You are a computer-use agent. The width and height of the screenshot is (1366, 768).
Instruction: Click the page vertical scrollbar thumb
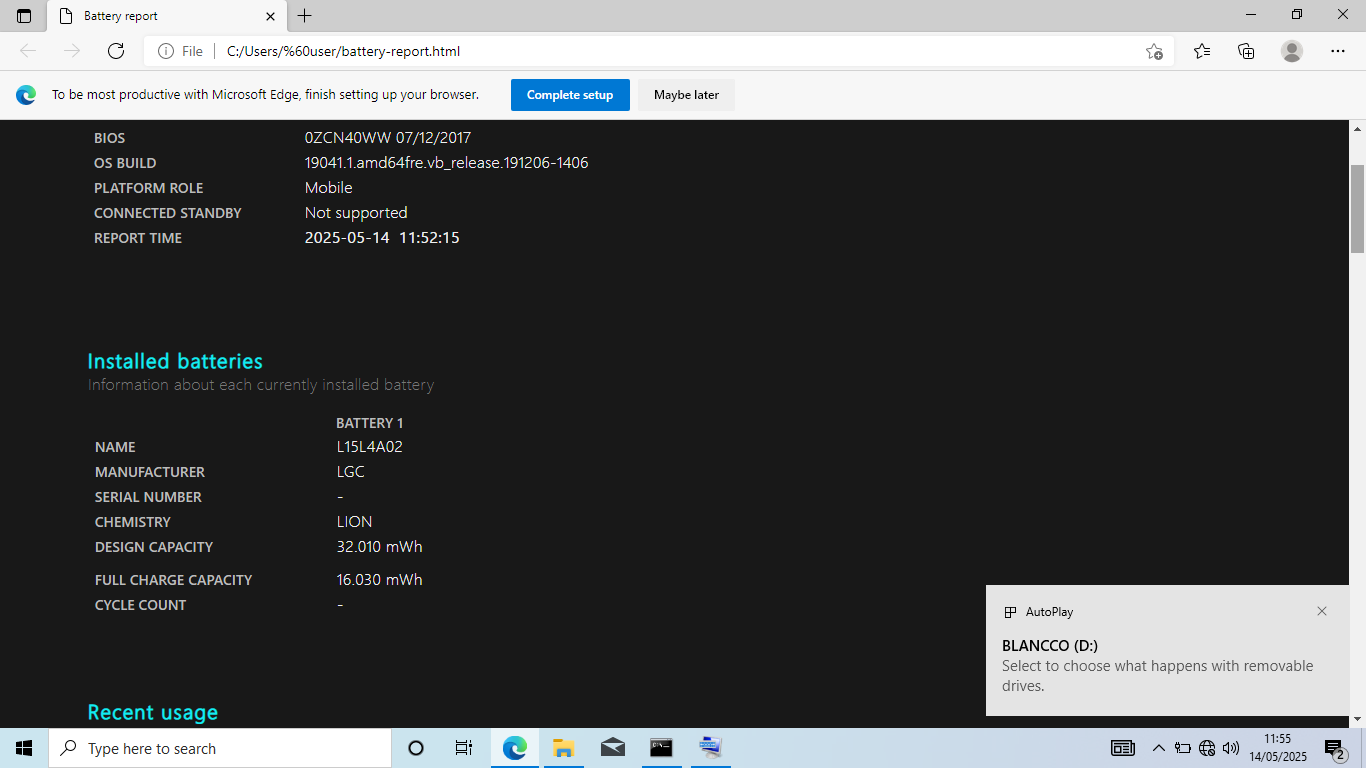tap(1358, 209)
